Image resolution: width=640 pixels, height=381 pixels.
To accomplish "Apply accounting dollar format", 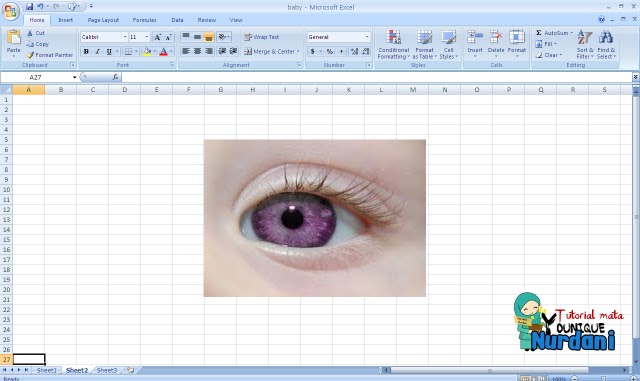I will (312, 51).
